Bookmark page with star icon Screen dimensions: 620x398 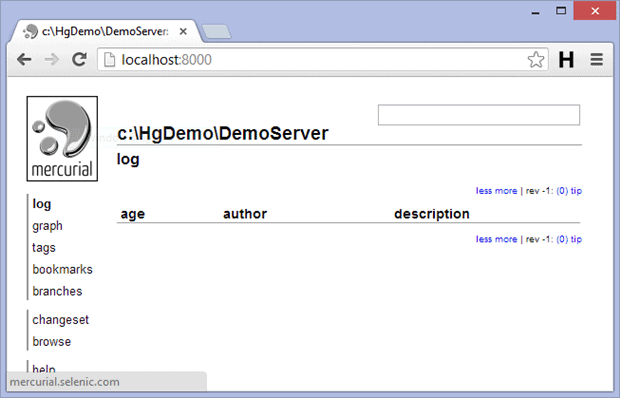[x=536, y=60]
